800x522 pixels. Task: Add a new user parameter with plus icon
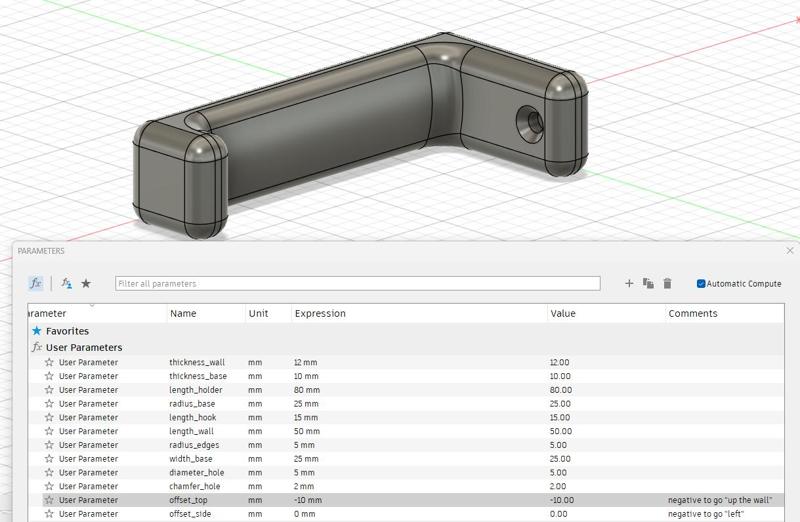coord(629,283)
